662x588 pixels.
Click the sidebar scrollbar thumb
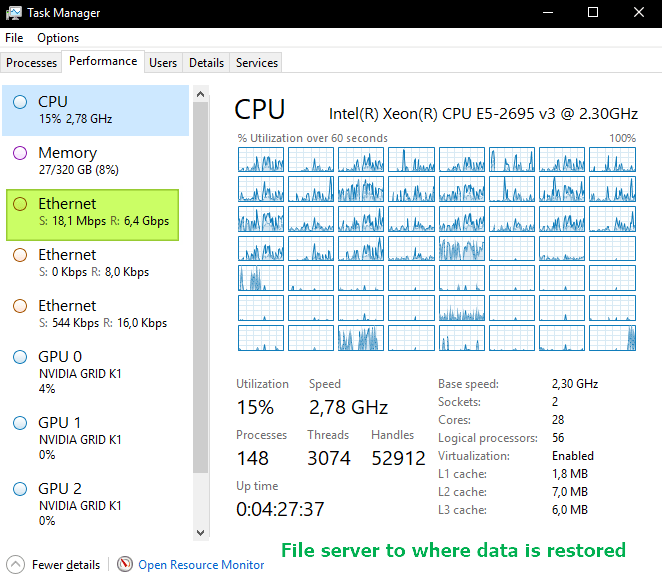pos(201,287)
